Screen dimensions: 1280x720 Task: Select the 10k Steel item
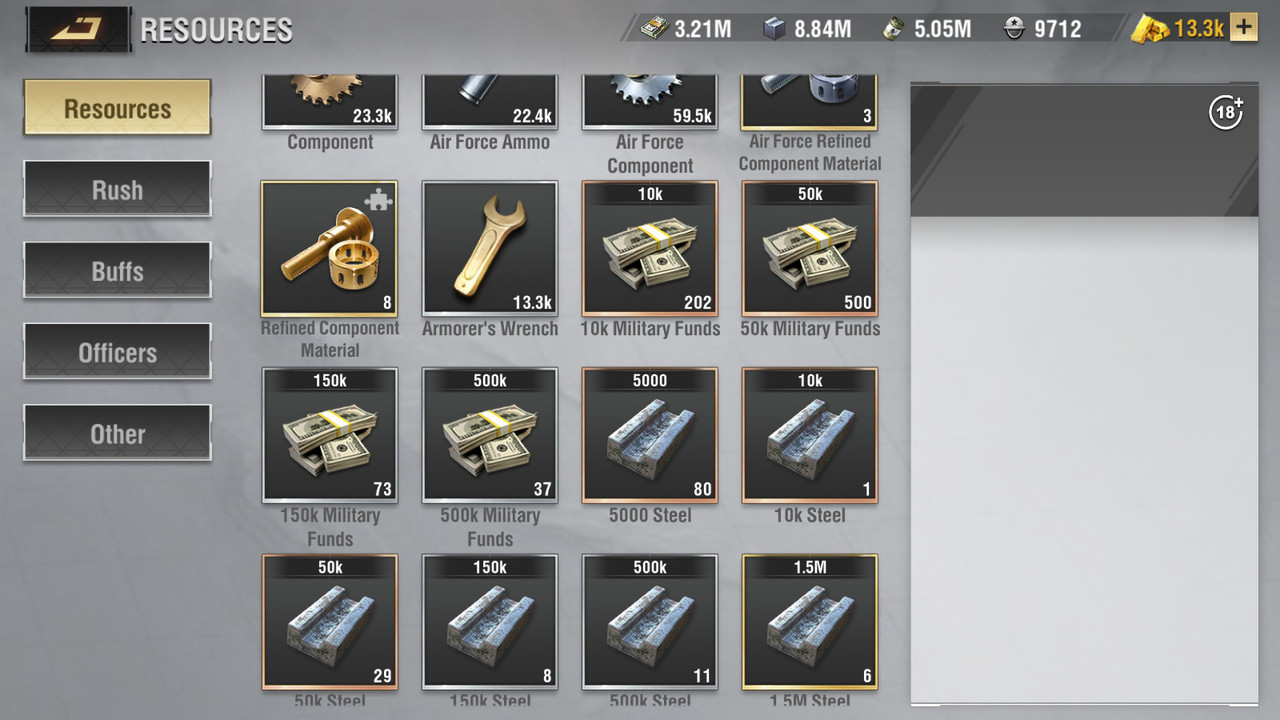point(810,435)
